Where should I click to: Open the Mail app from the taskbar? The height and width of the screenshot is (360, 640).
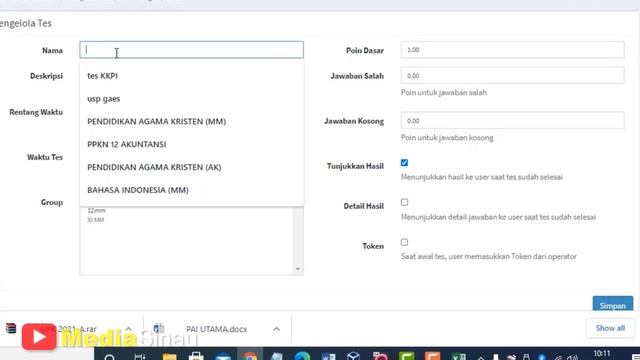tap(223, 357)
